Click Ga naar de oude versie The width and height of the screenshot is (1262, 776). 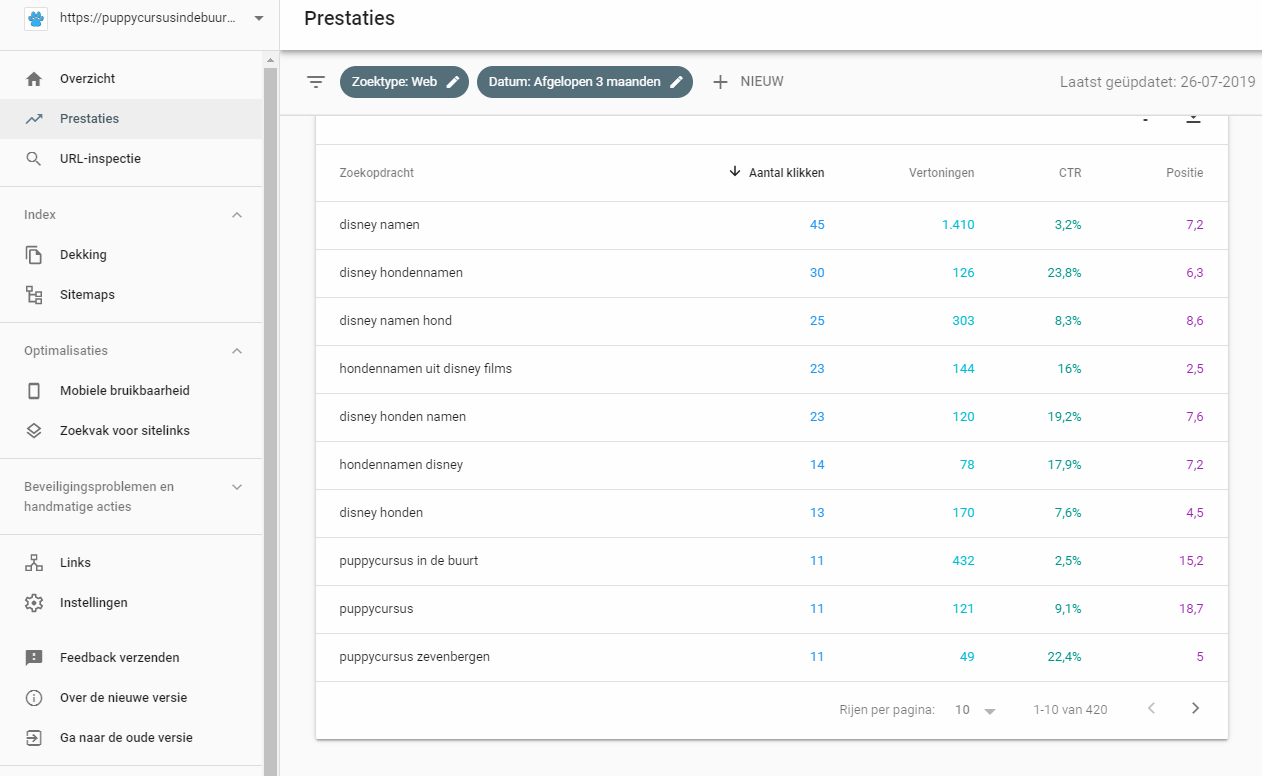(131, 738)
